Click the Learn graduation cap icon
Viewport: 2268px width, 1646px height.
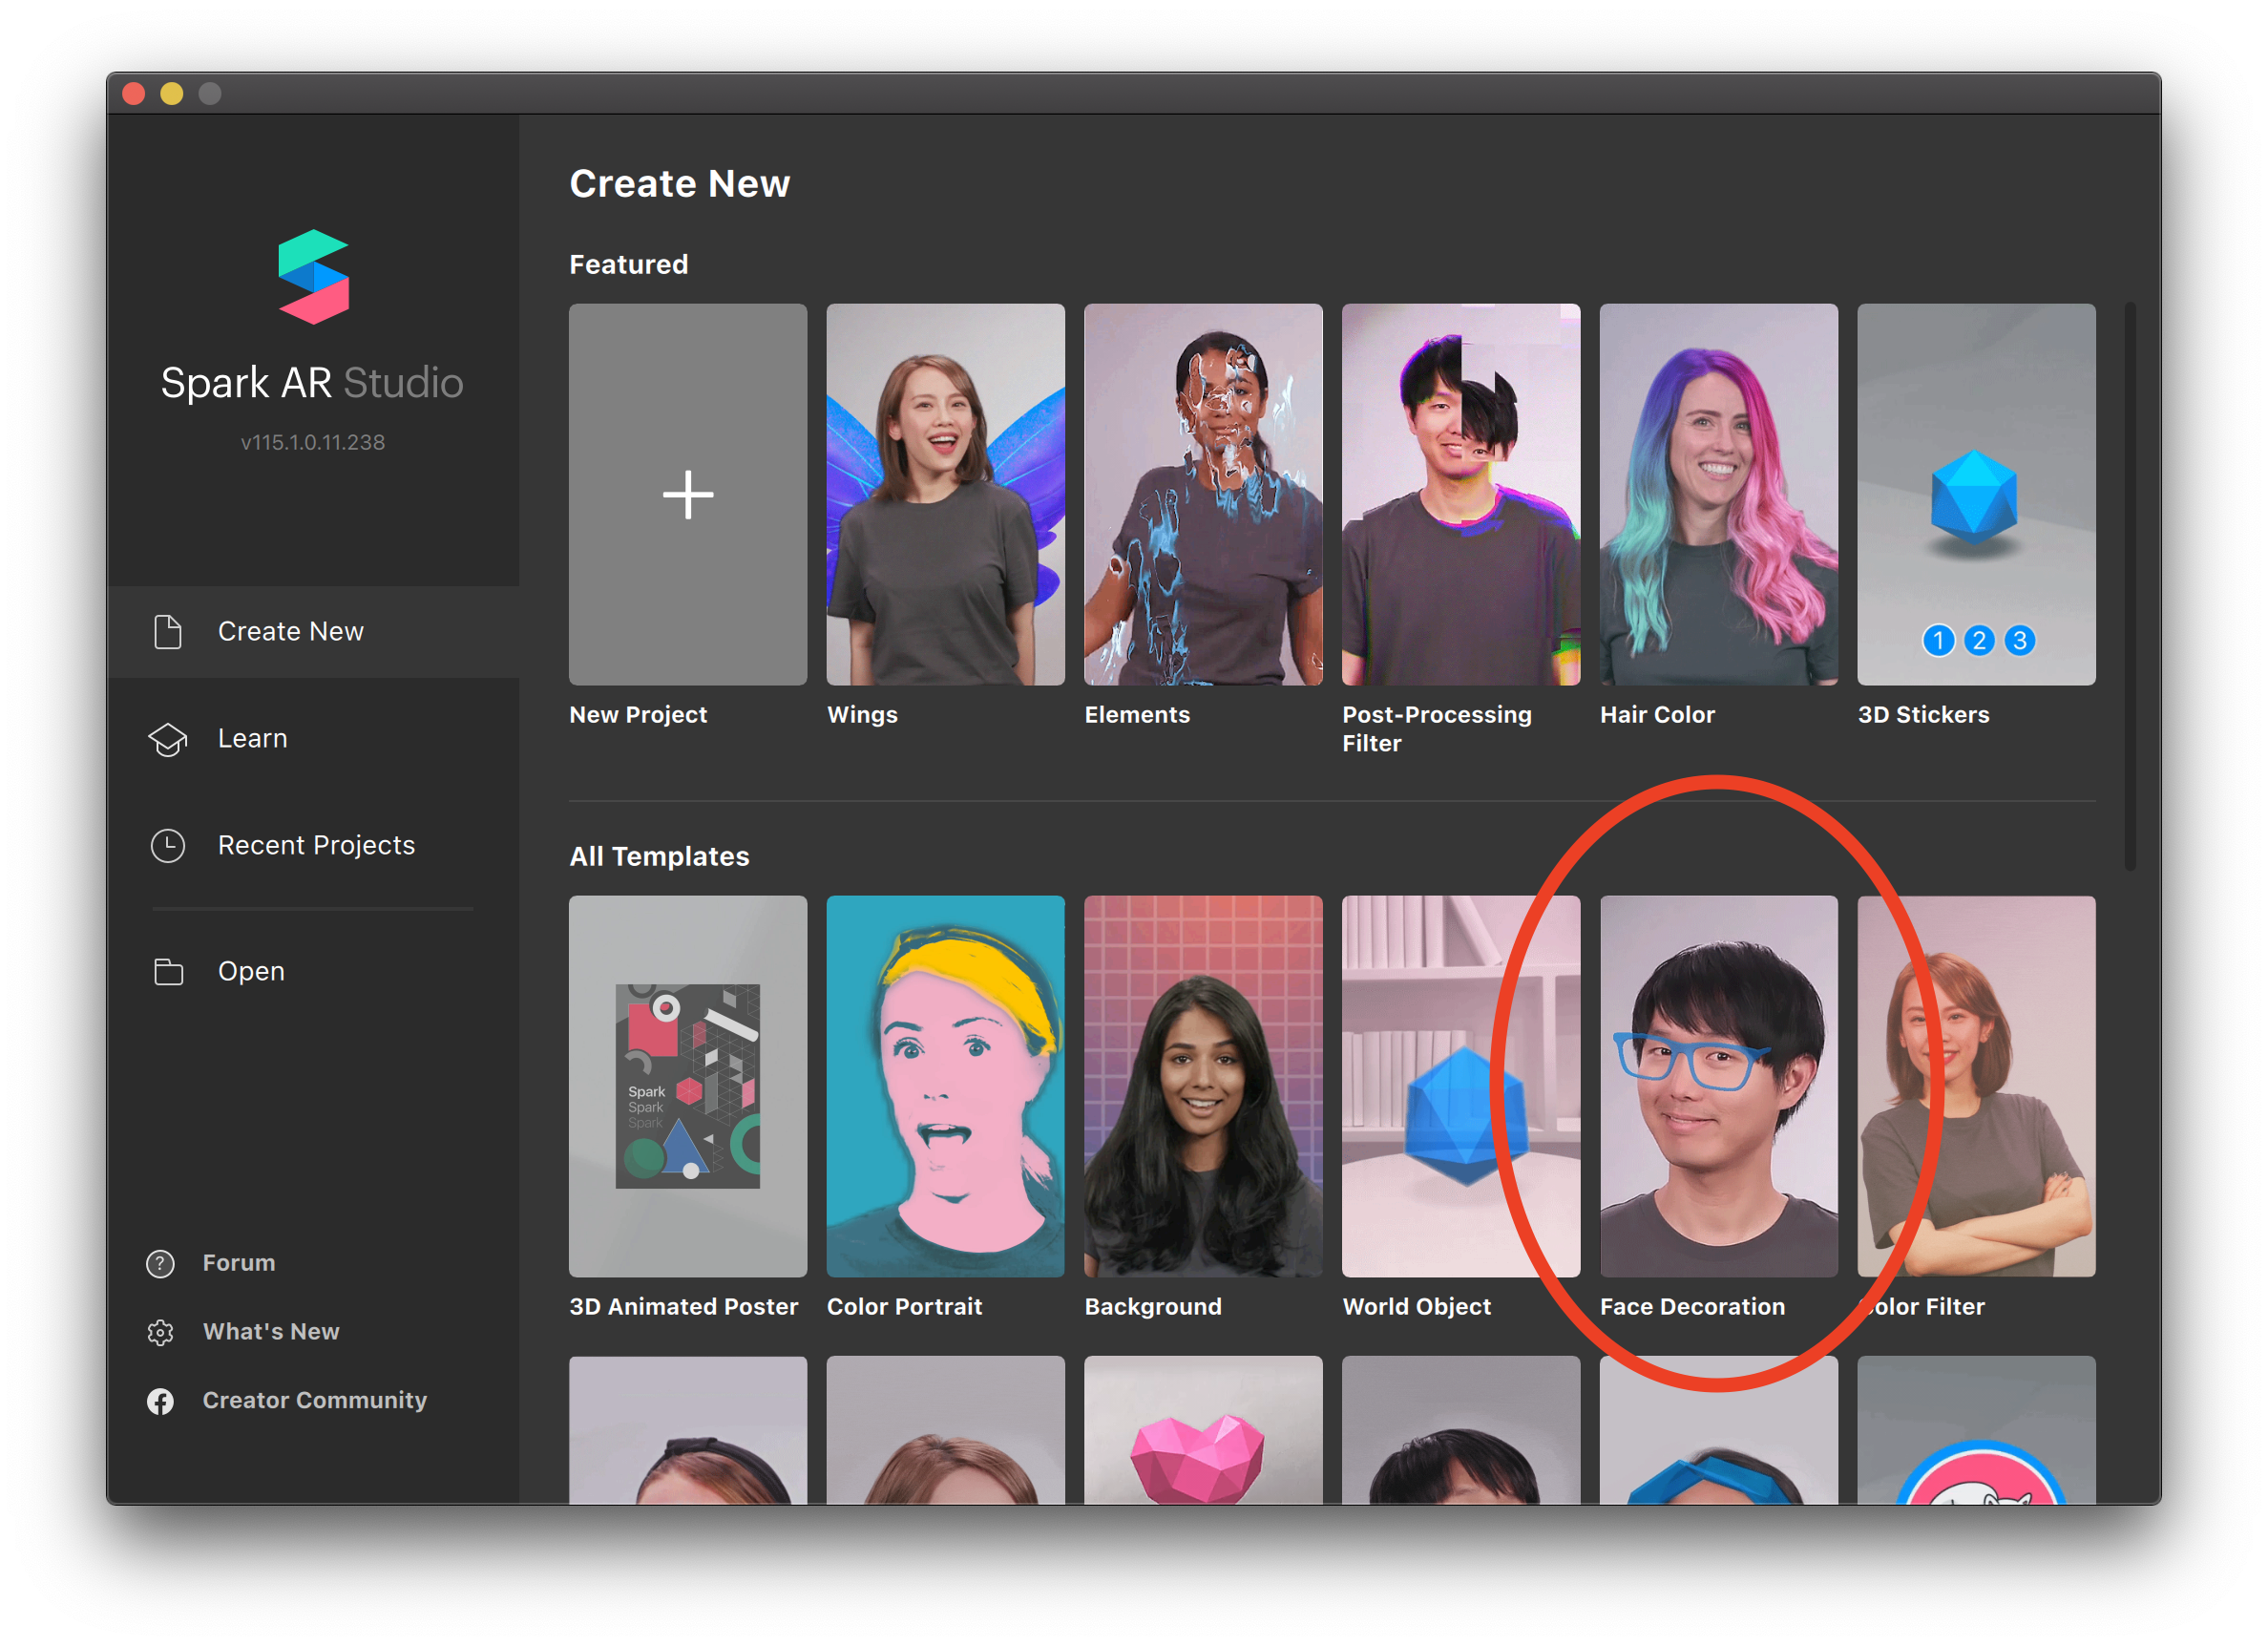[x=168, y=739]
